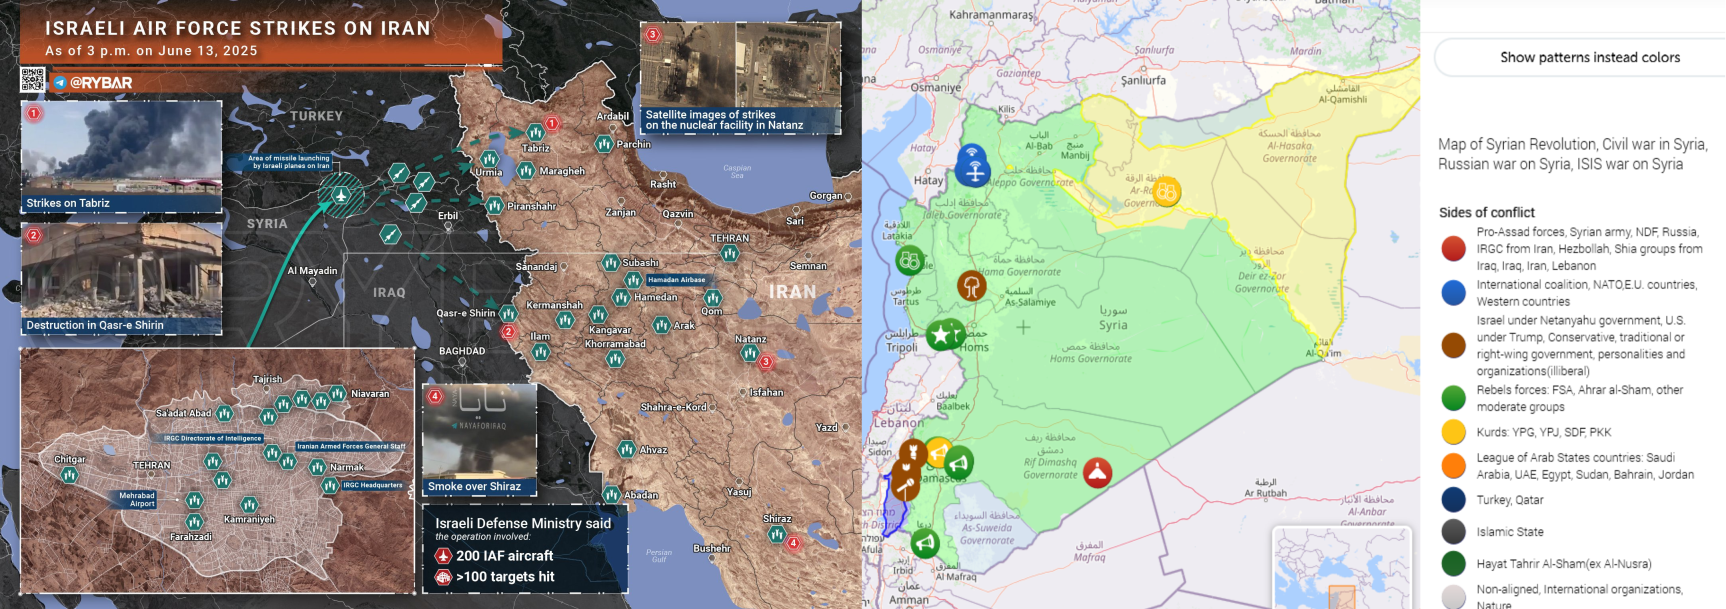
Task: Click the Telegram icon next to @RYBAR
Action: click(60, 83)
